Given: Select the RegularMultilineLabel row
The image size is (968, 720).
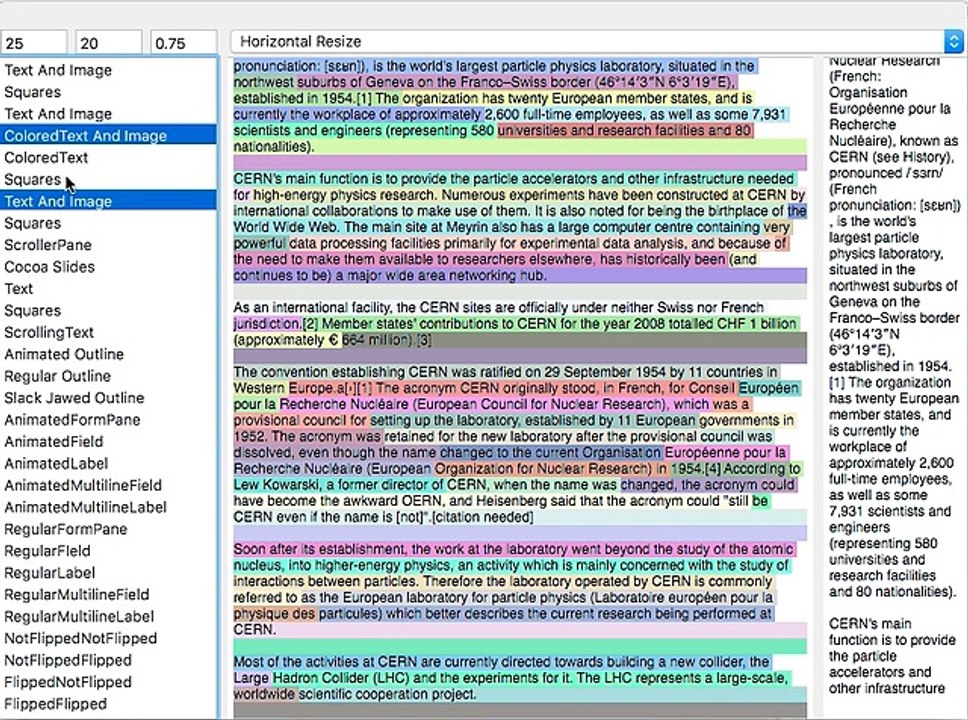Looking at the screenshot, I should pos(109,616).
